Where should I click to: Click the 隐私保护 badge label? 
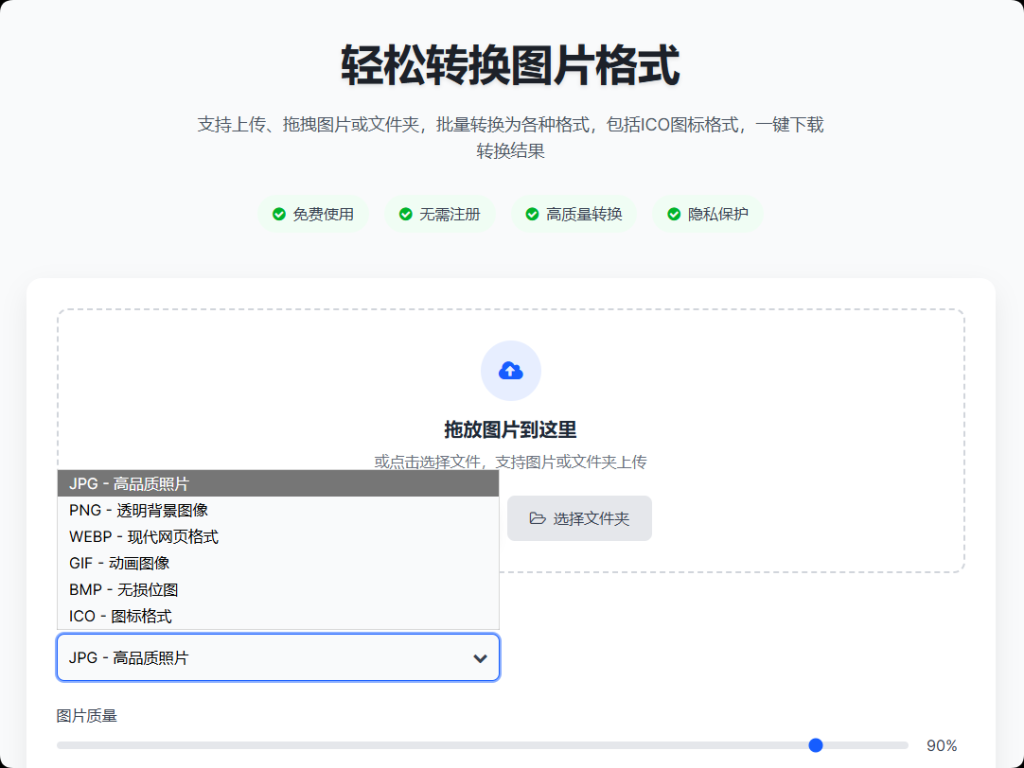pos(718,214)
